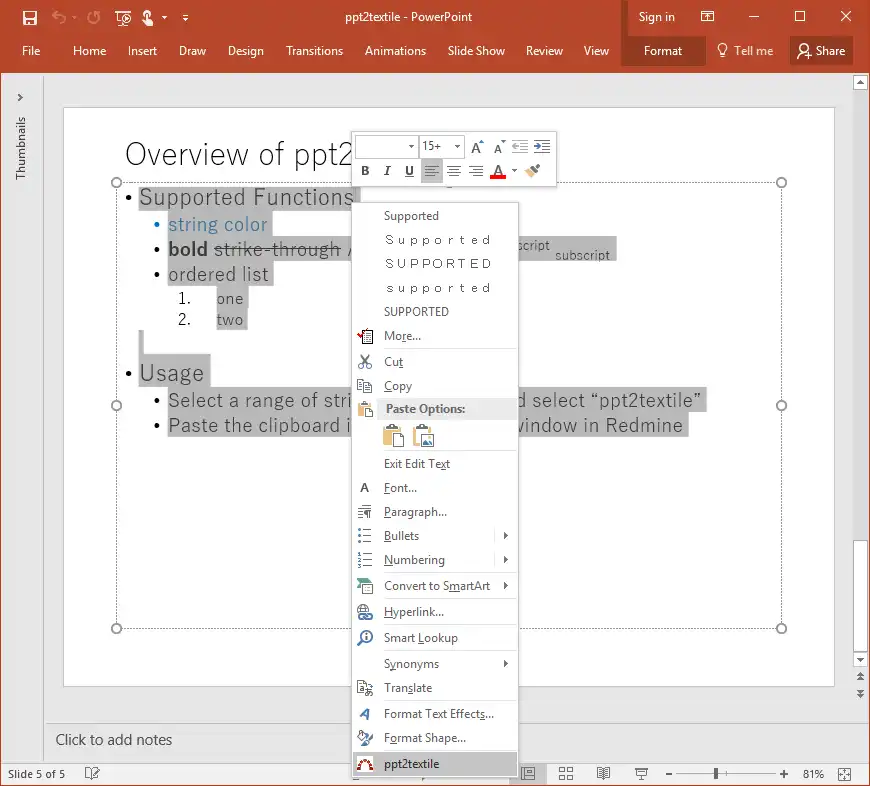The width and height of the screenshot is (870, 786).
Task: Expand the Thumbnails pane
Action: pos(21,97)
